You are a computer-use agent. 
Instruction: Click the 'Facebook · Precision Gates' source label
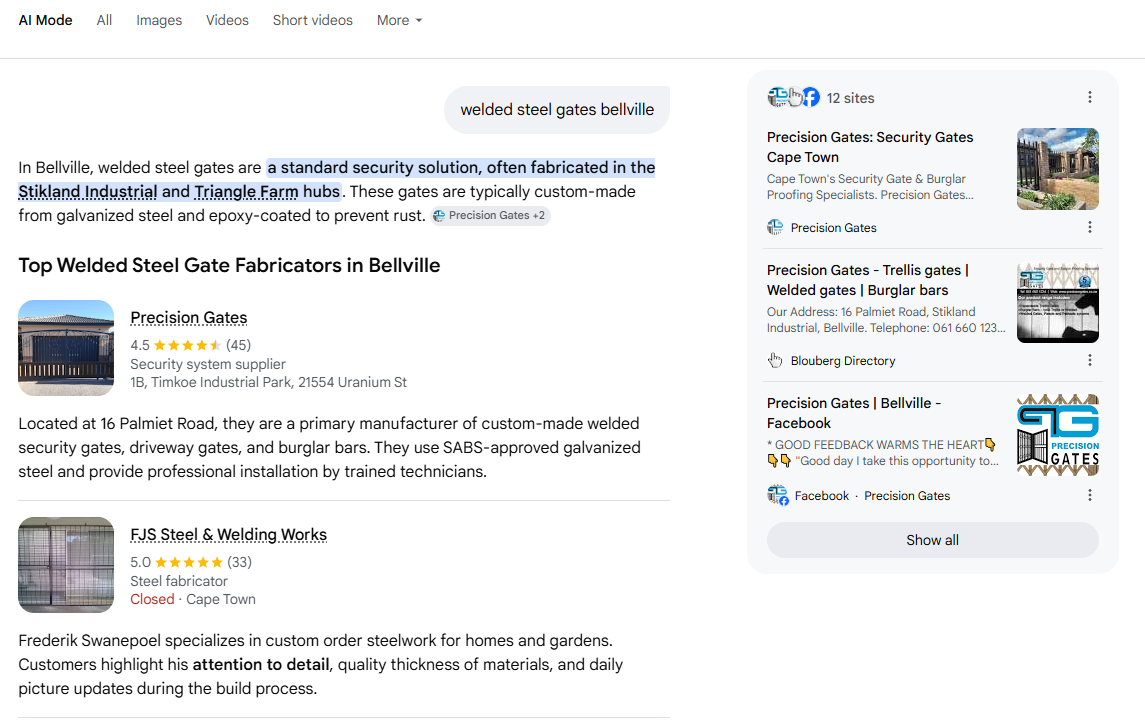pos(873,496)
